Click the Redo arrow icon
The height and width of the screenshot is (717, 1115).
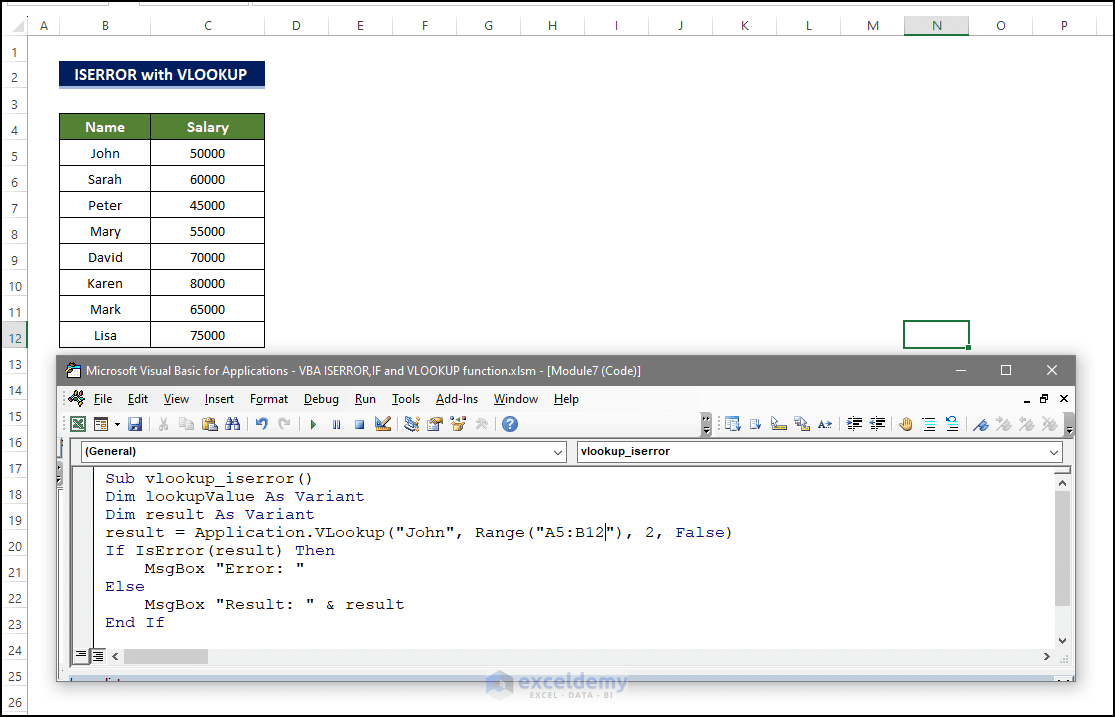click(x=284, y=425)
